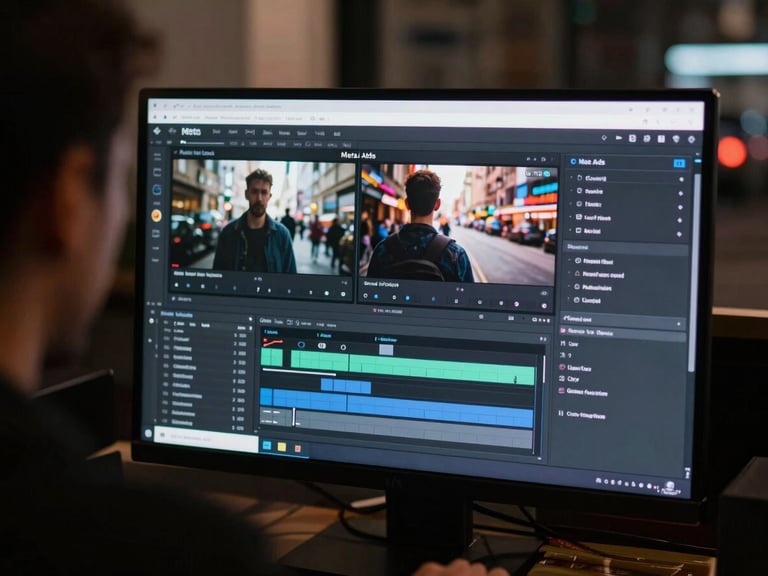The height and width of the screenshot is (576, 768).
Task: Click the keyframe diamond on the last Moe Ads row
Action: (x=679, y=235)
